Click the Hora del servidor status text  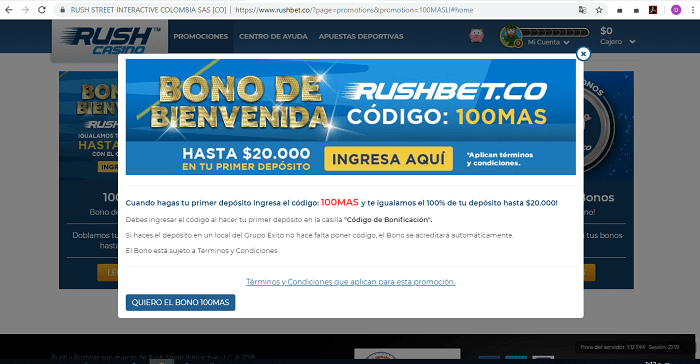612,347
